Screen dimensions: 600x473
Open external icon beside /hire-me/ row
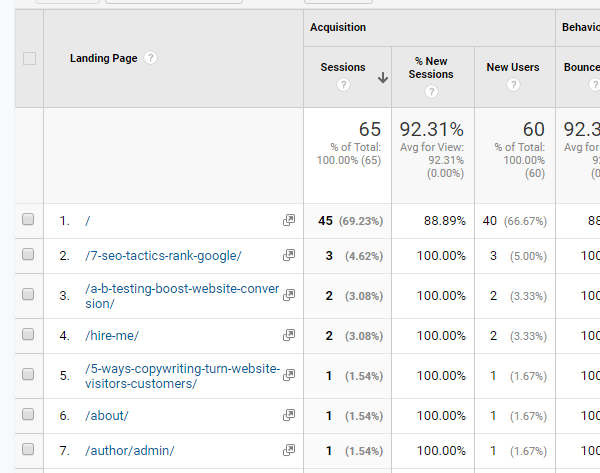(x=289, y=335)
